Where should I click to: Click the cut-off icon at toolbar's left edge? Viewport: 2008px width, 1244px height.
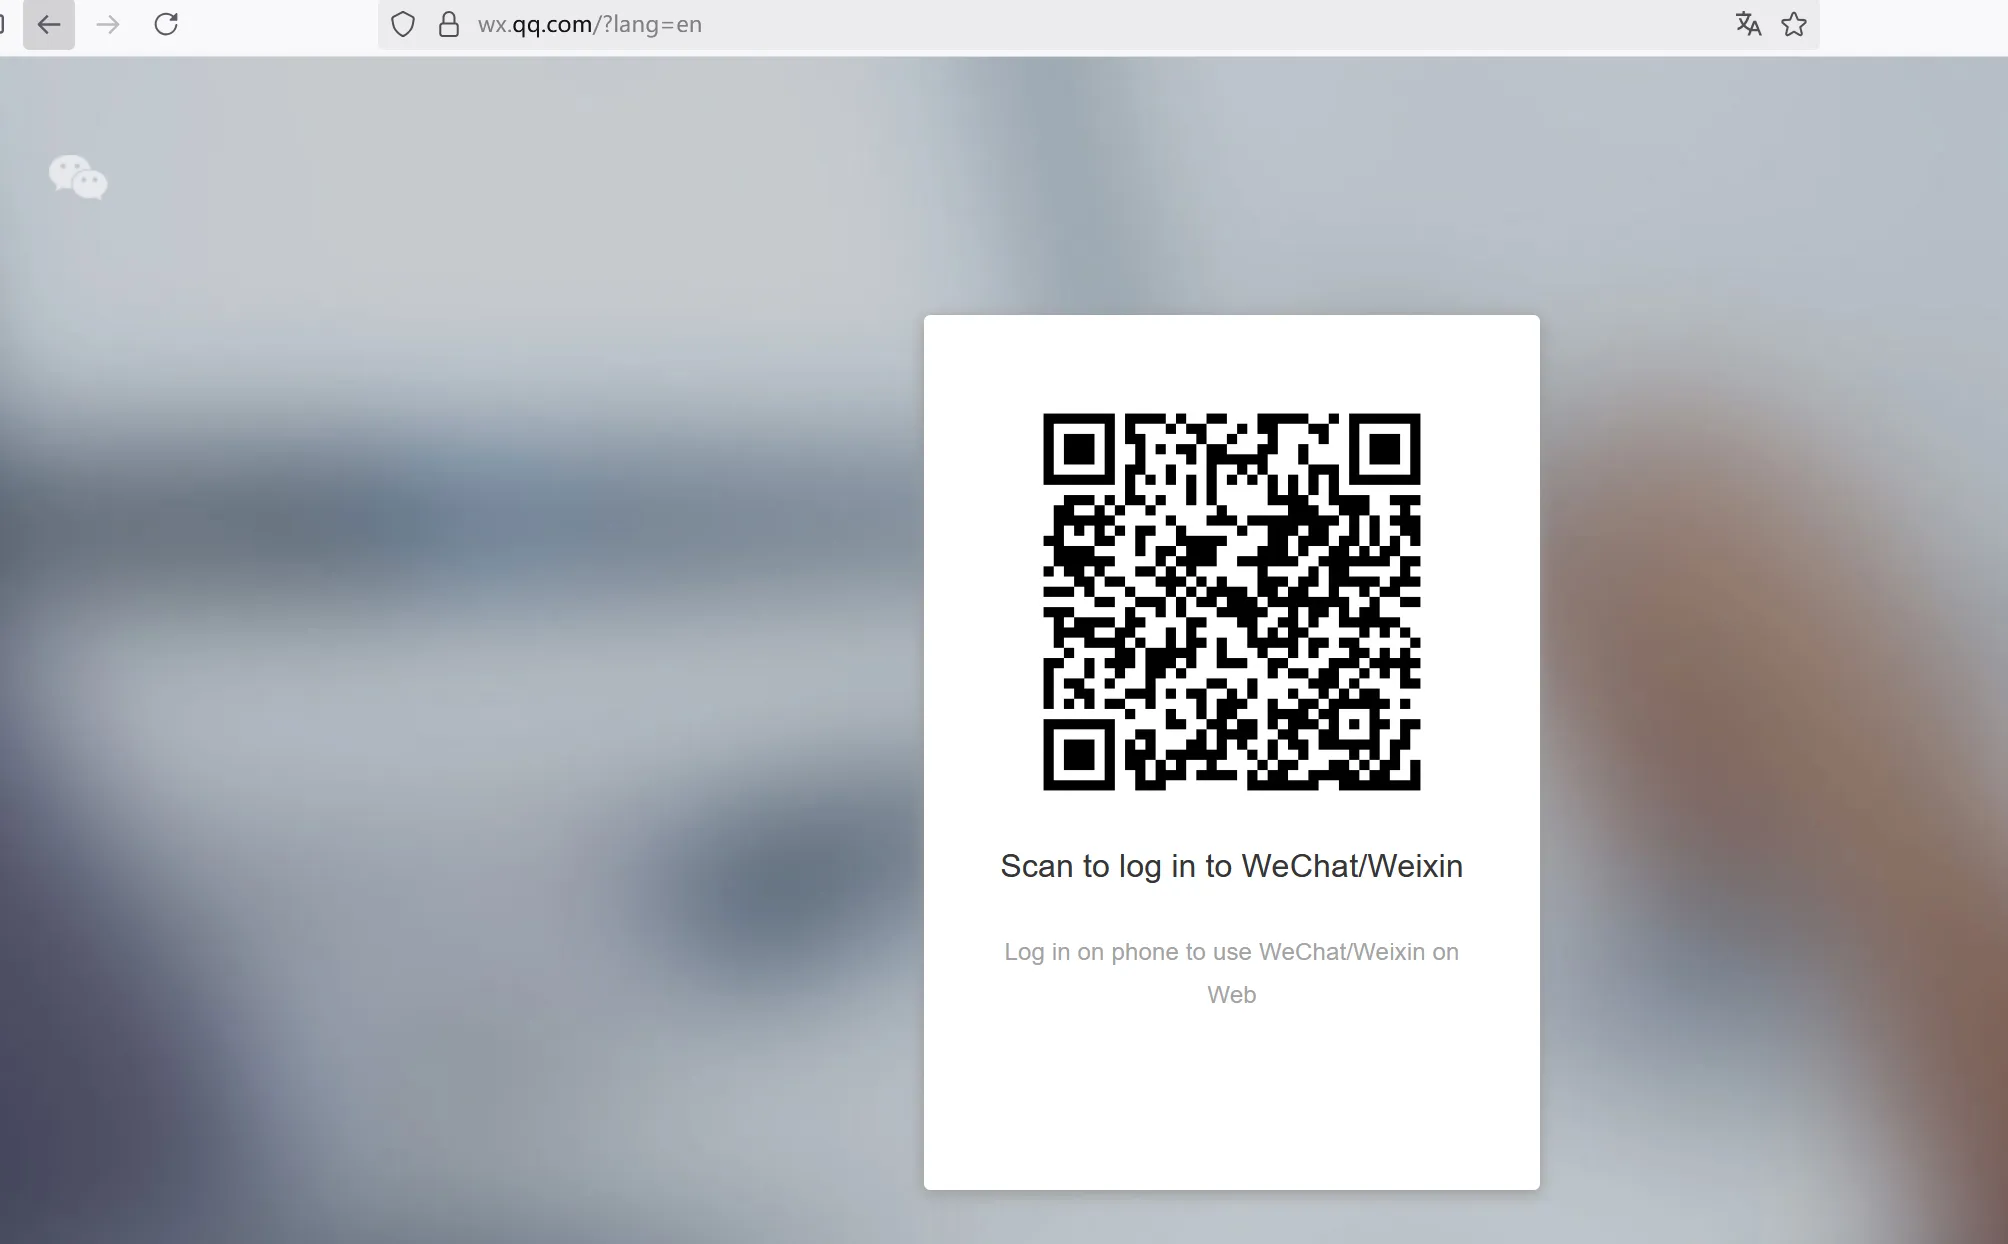click(2, 24)
